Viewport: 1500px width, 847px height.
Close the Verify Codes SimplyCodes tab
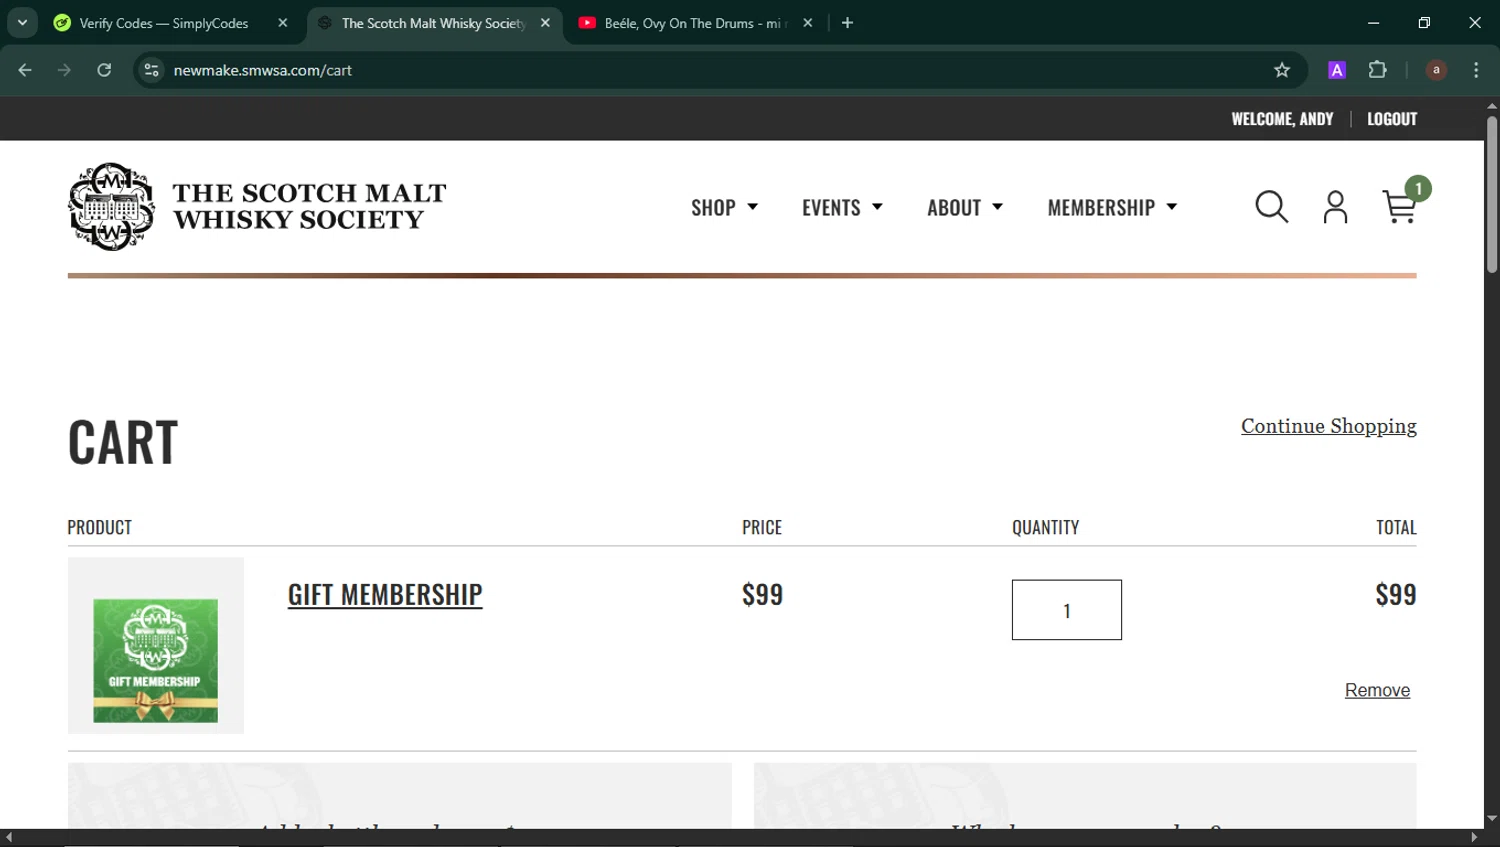(283, 23)
